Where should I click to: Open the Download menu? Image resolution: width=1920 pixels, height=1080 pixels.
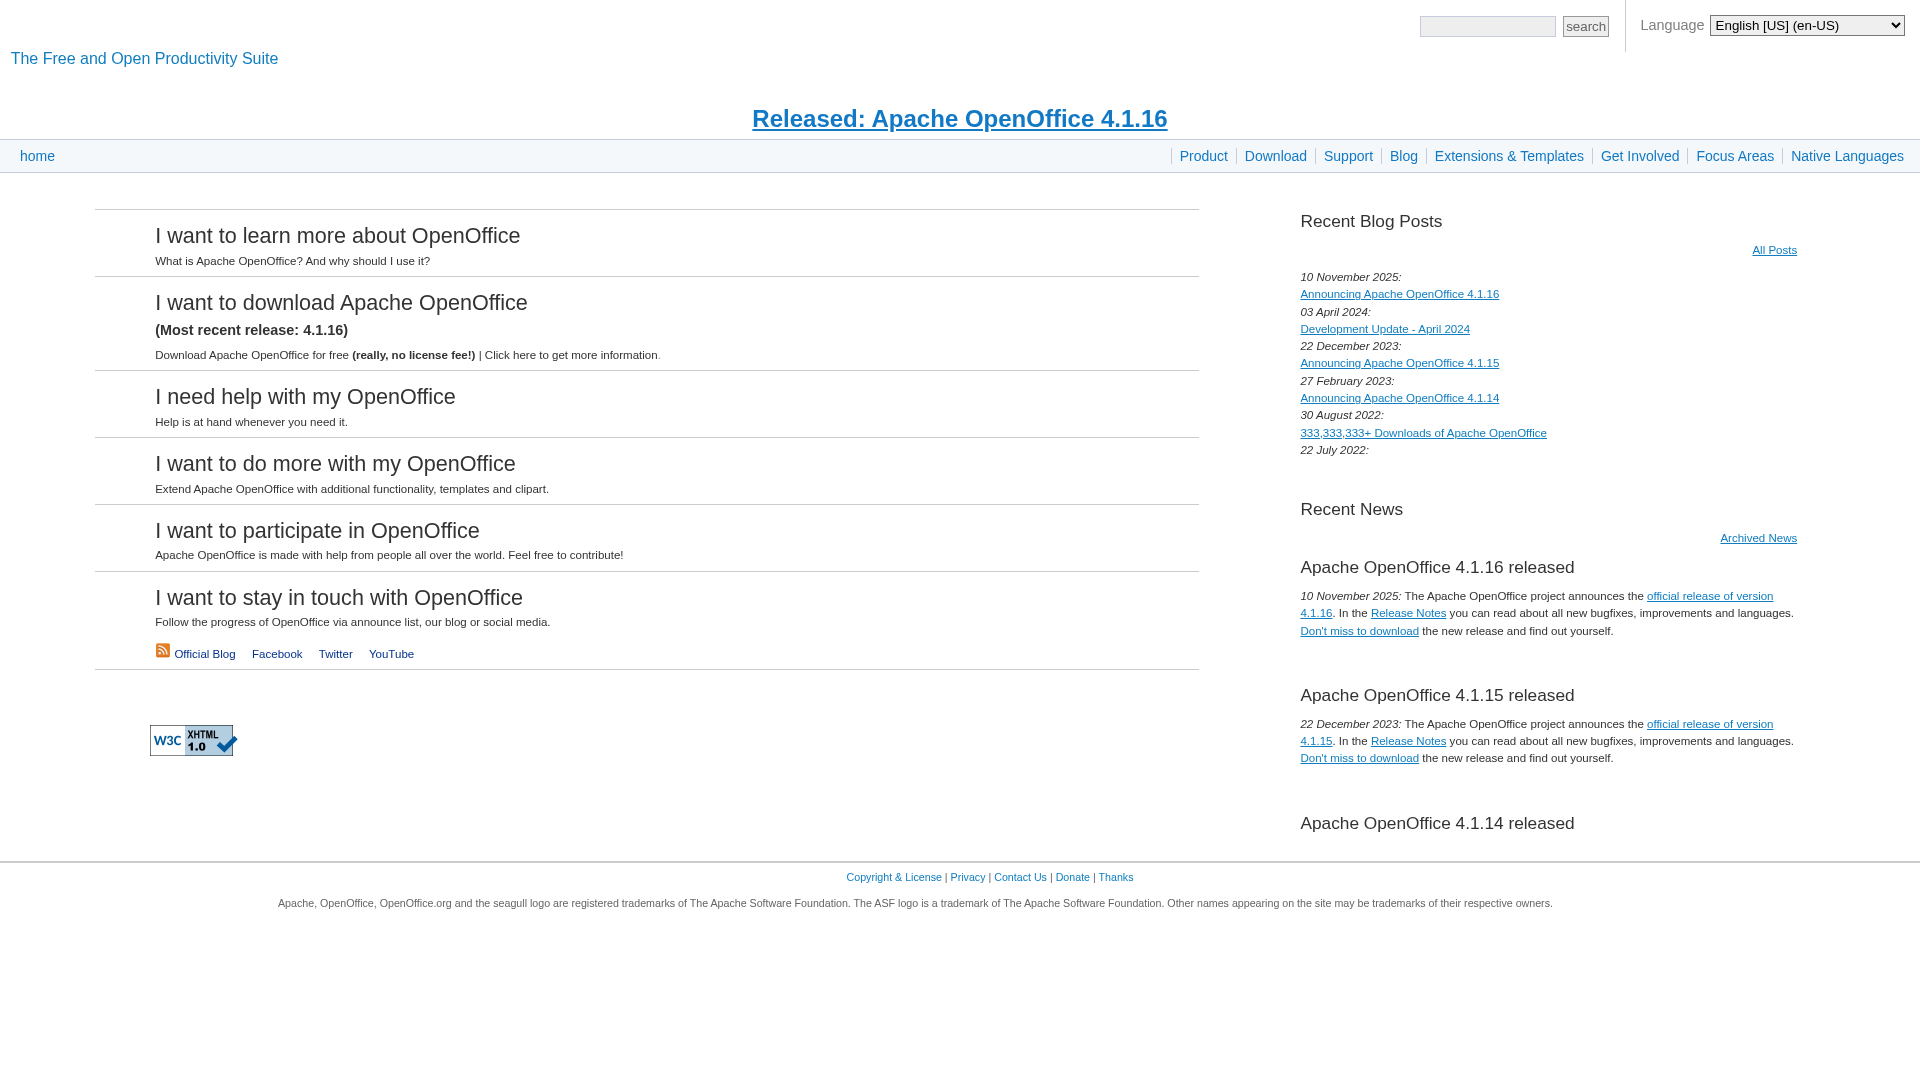1275,156
